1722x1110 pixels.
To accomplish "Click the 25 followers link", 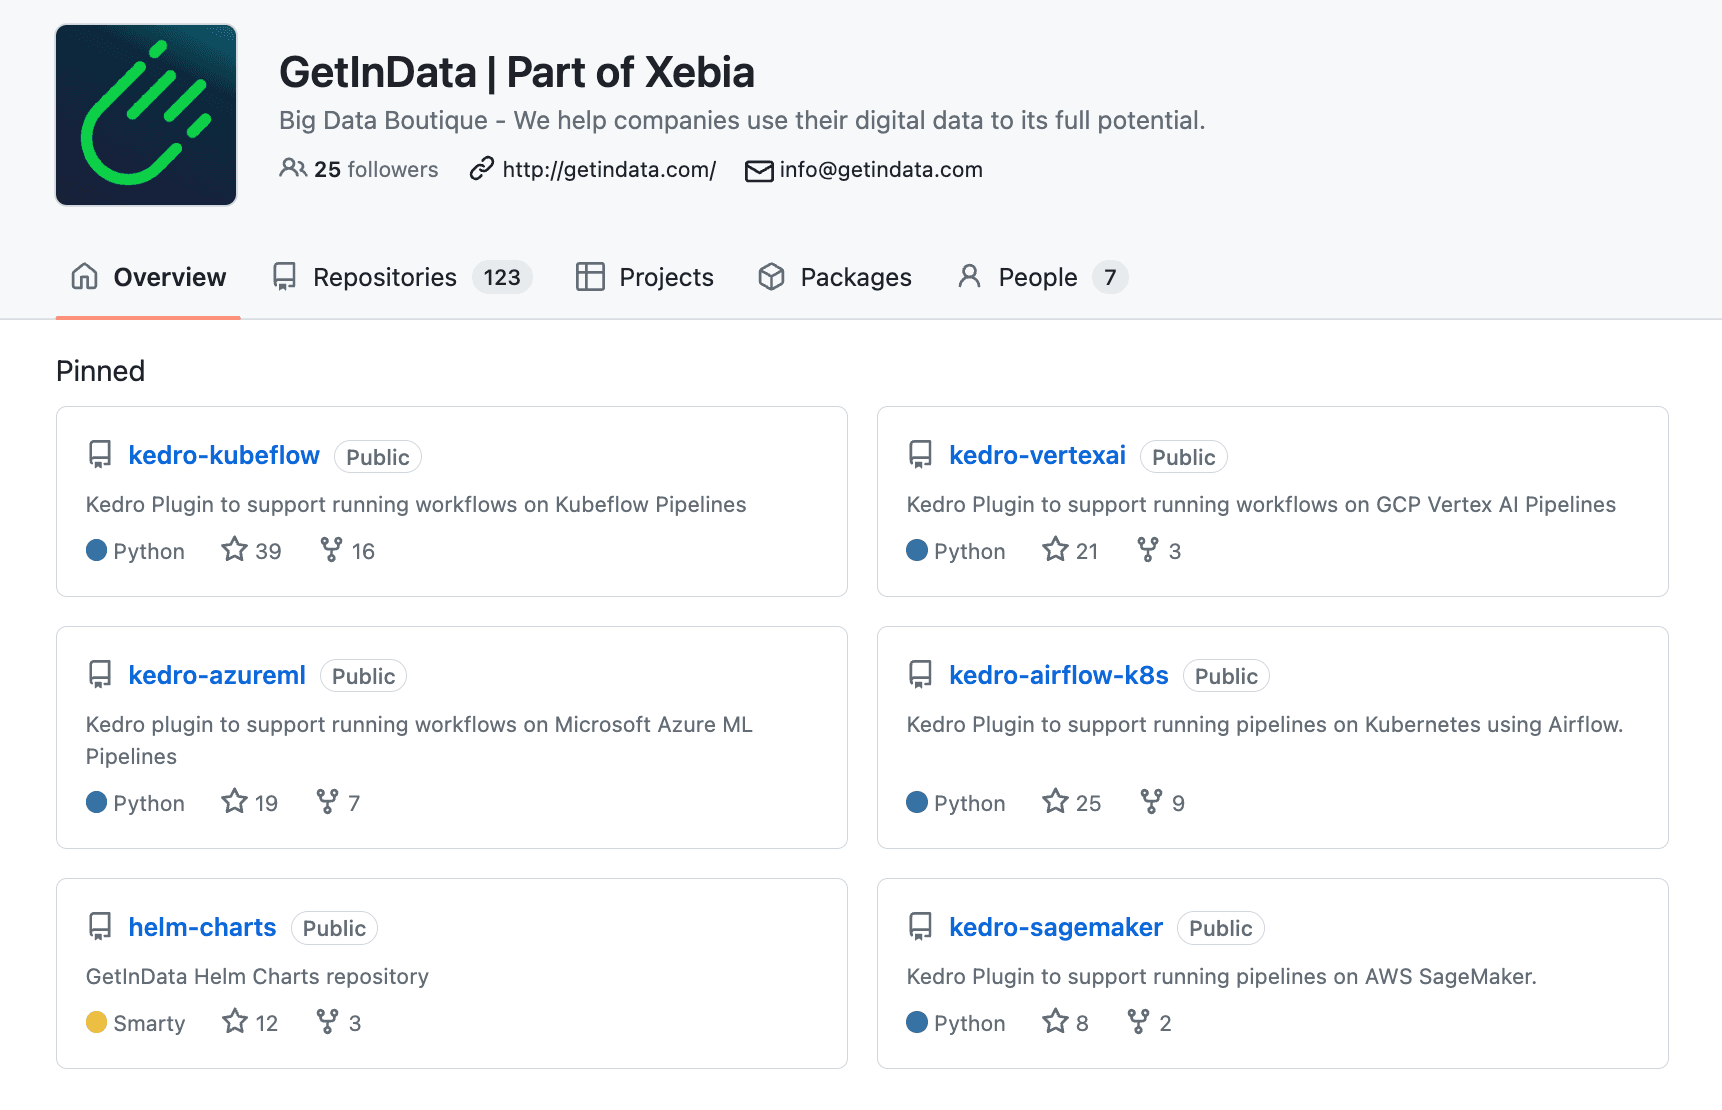I will coord(375,169).
